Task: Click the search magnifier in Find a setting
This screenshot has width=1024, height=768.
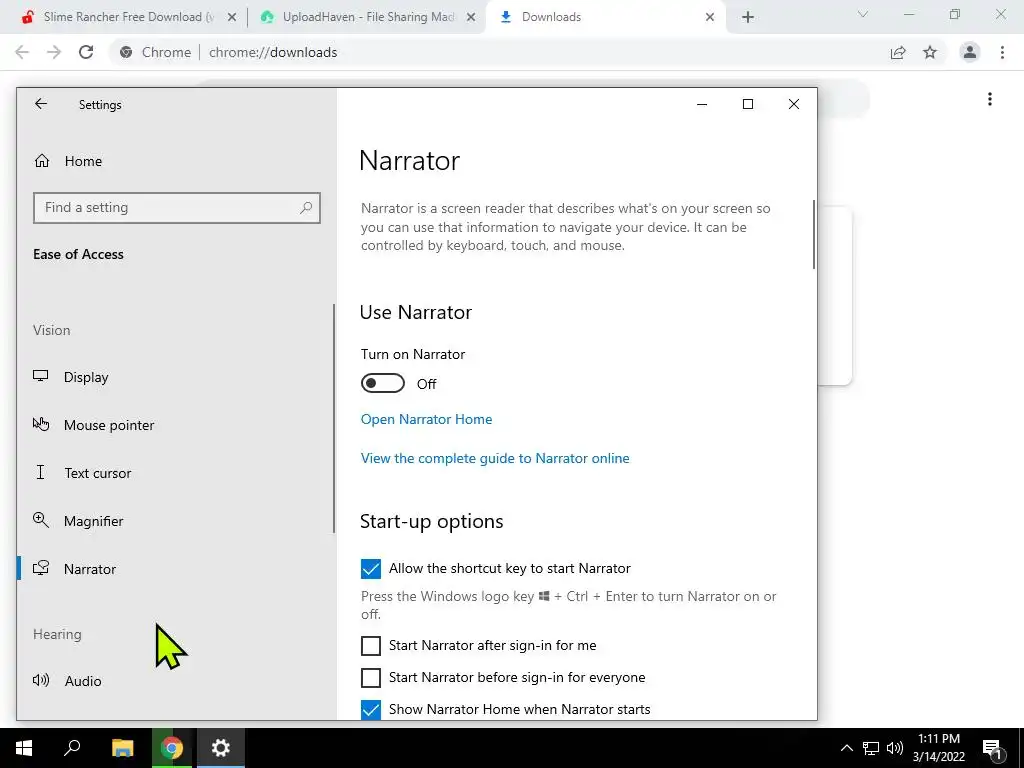Action: [306, 208]
